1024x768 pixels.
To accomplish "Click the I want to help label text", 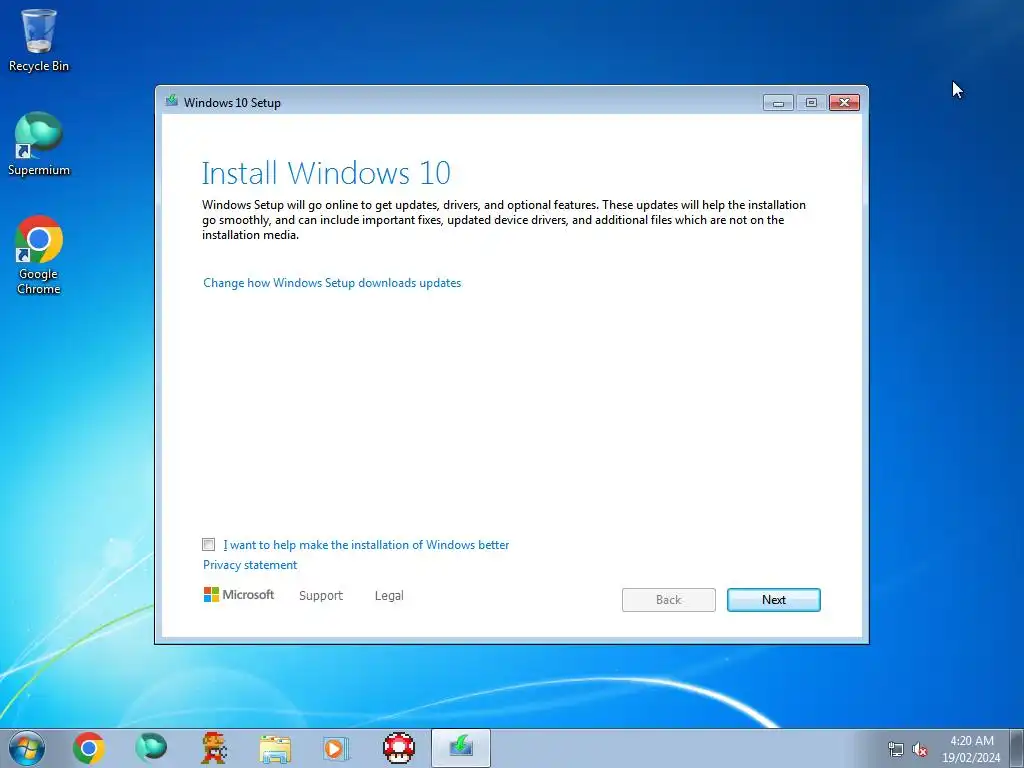I will [366, 545].
